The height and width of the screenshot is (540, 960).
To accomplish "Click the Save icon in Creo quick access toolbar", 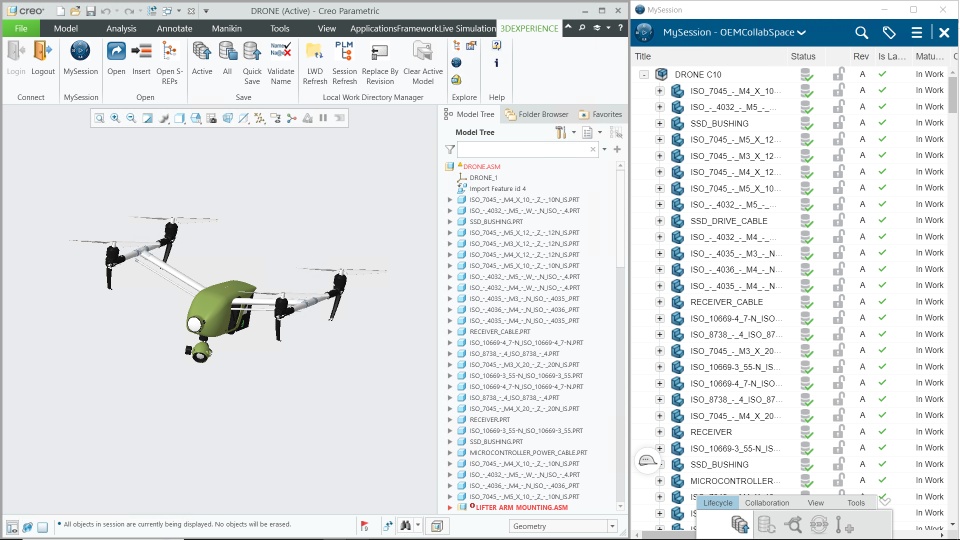I will [91, 11].
